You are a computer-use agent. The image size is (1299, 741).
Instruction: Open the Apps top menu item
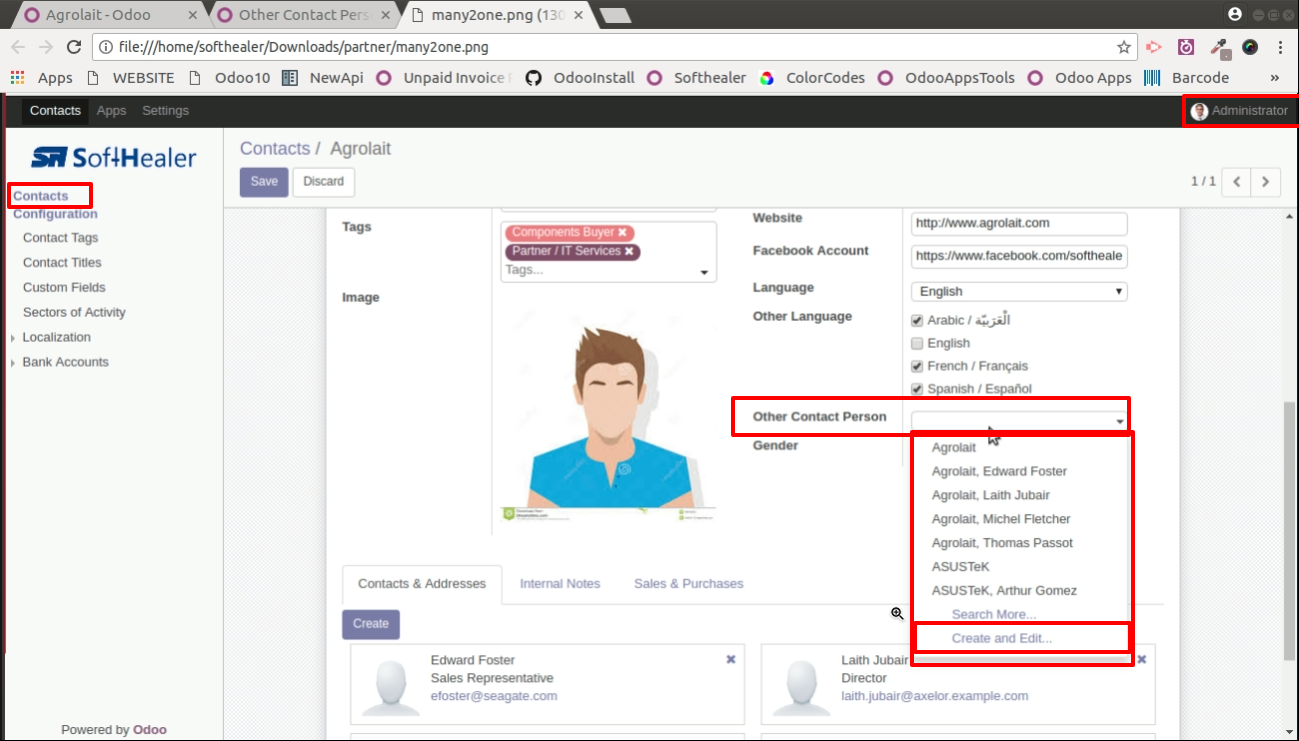[x=111, y=111]
